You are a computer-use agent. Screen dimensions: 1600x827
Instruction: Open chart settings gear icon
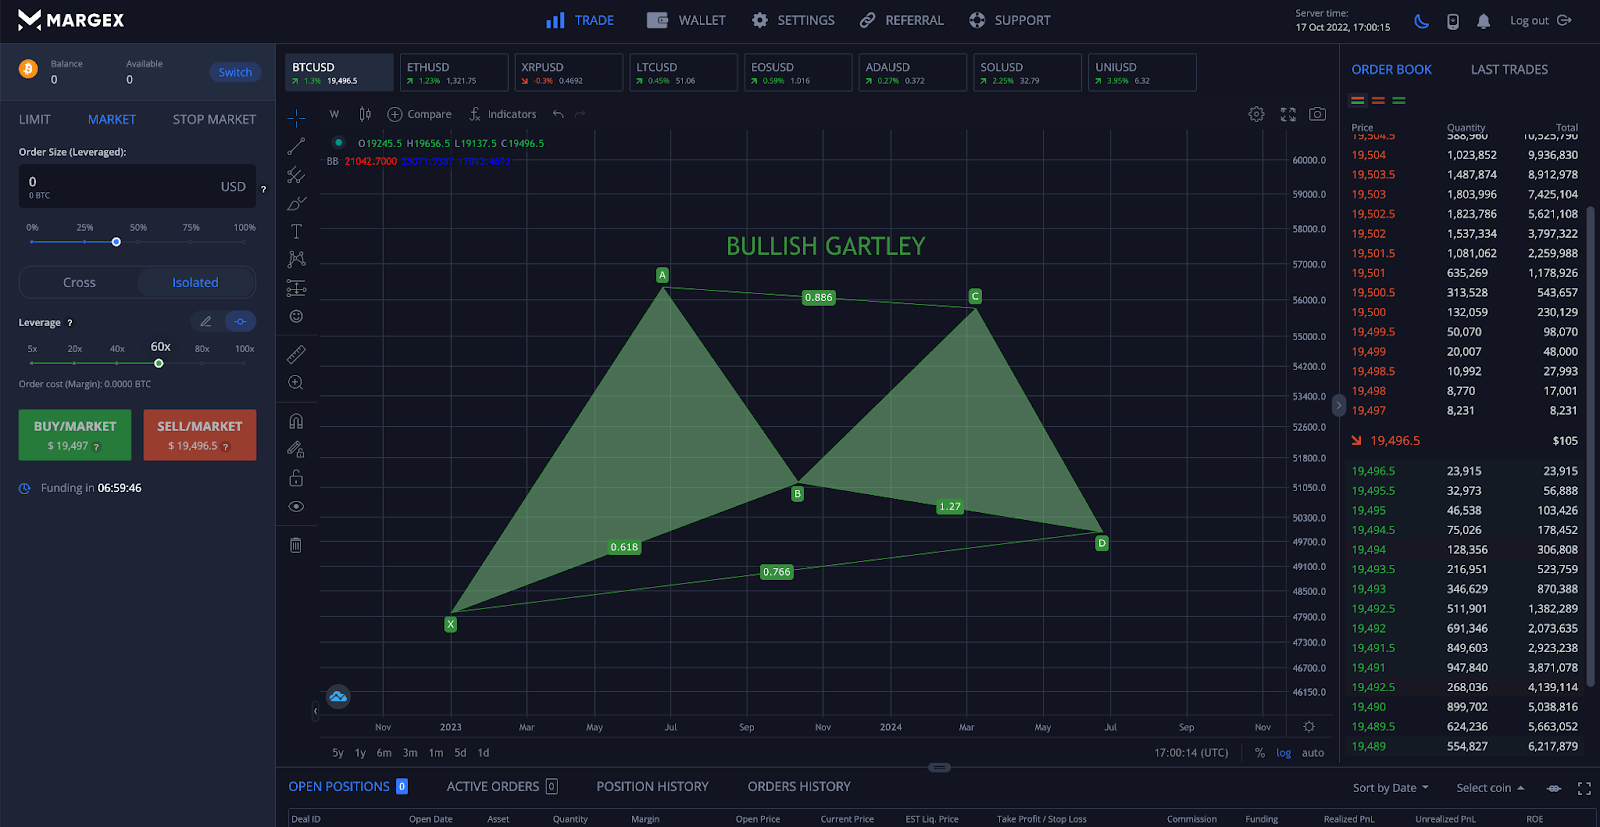pyautogui.click(x=1256, y=114)
